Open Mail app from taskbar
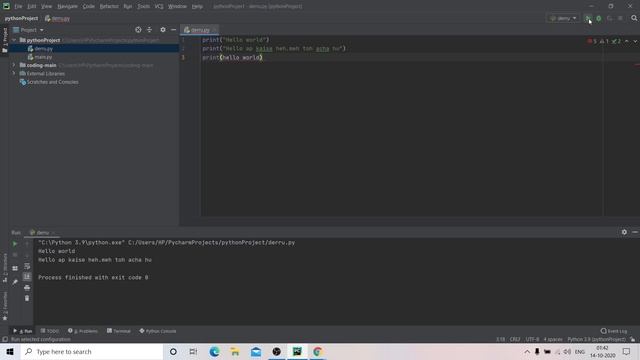Viewport: 640px width, 360px height. coord(256,351)
